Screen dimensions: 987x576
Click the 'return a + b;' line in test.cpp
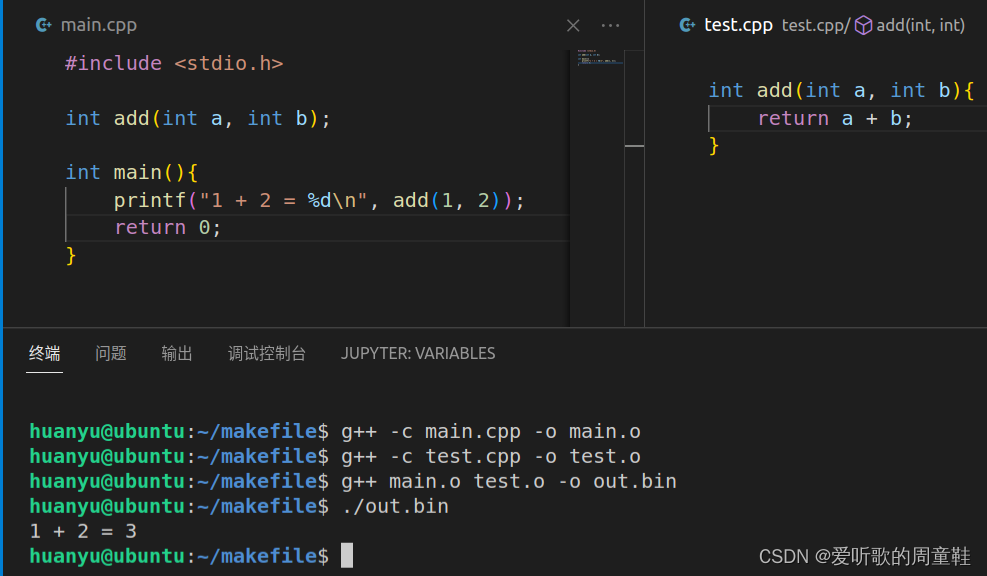(x=835, y=118)
